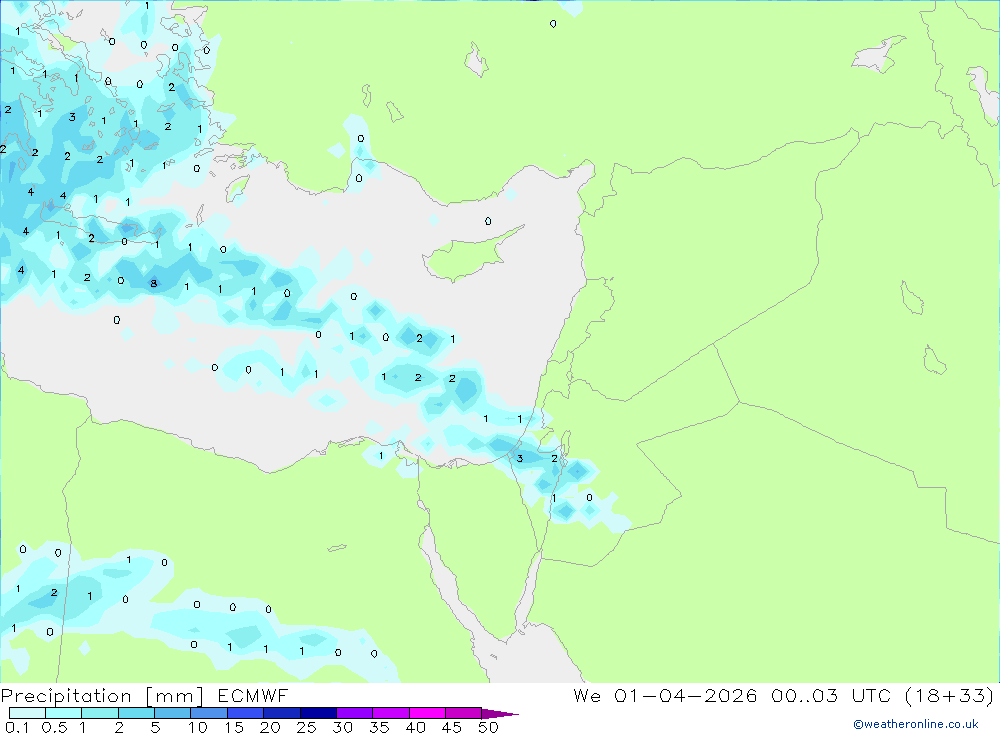
Task: Select the date text "We 01-04-2026"
Action: (x=665, y=695)
